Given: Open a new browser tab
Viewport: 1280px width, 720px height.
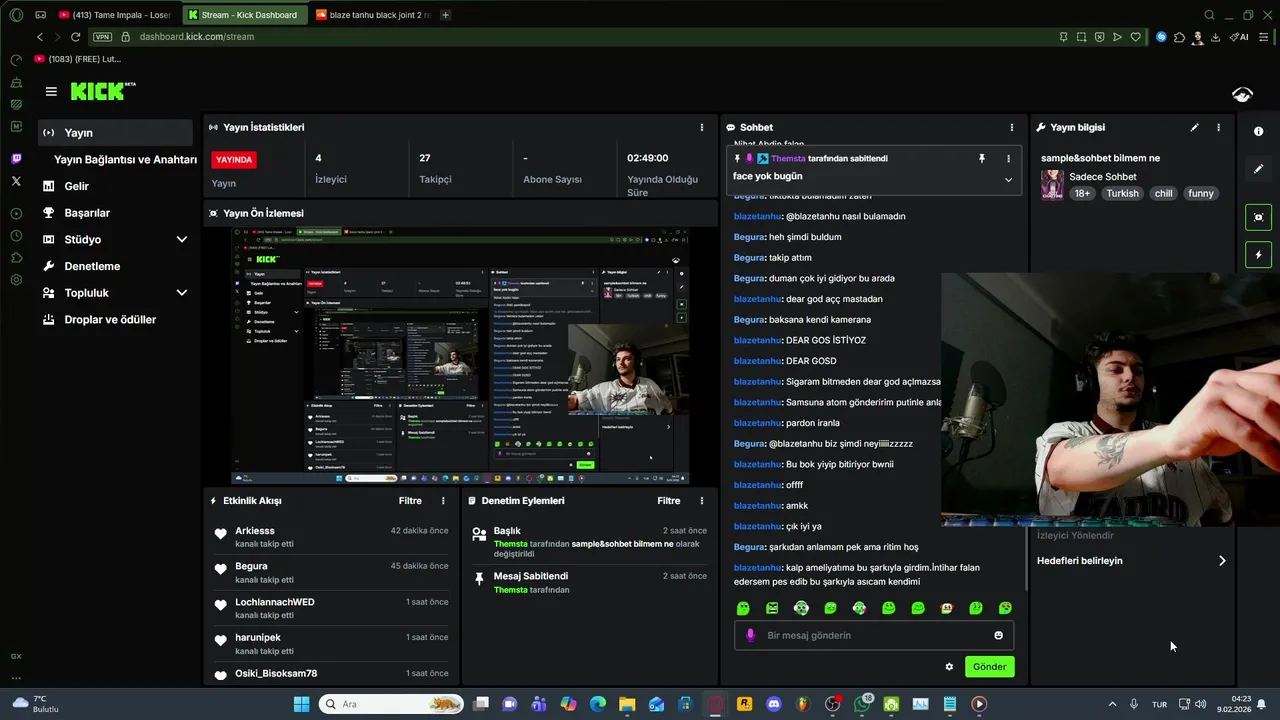Looking at the screenshot, I should [x=445, y=15].
